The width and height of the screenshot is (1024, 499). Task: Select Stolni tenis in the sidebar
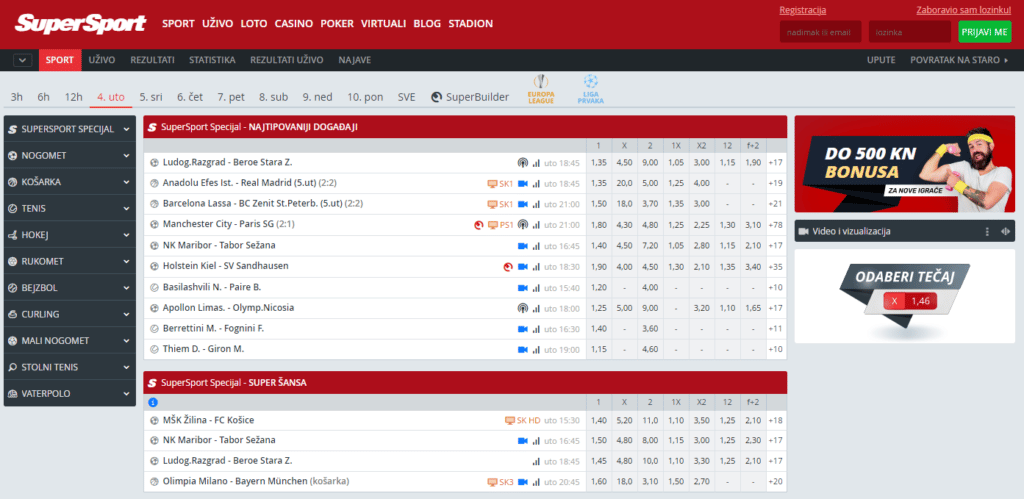click(x=70, y=367)
